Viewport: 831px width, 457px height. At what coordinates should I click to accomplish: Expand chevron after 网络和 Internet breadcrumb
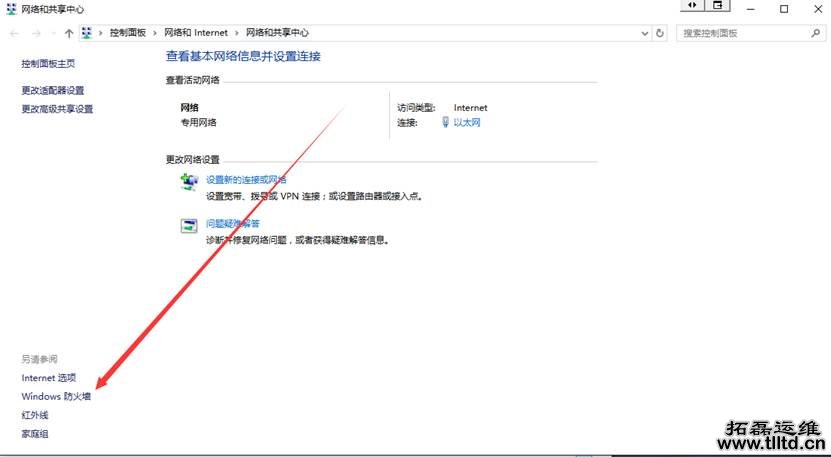[237, 33]
